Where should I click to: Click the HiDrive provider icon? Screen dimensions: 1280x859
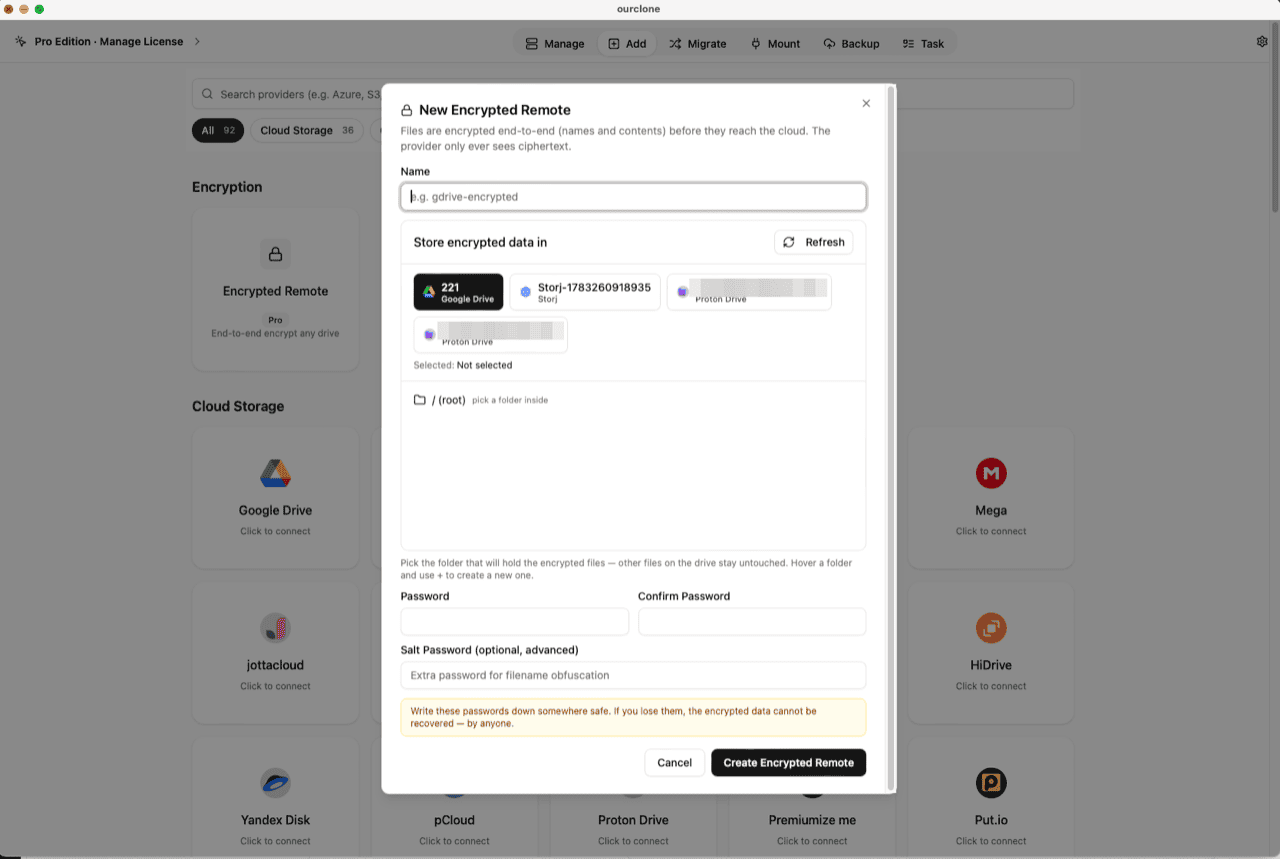(x=991, y=628)
